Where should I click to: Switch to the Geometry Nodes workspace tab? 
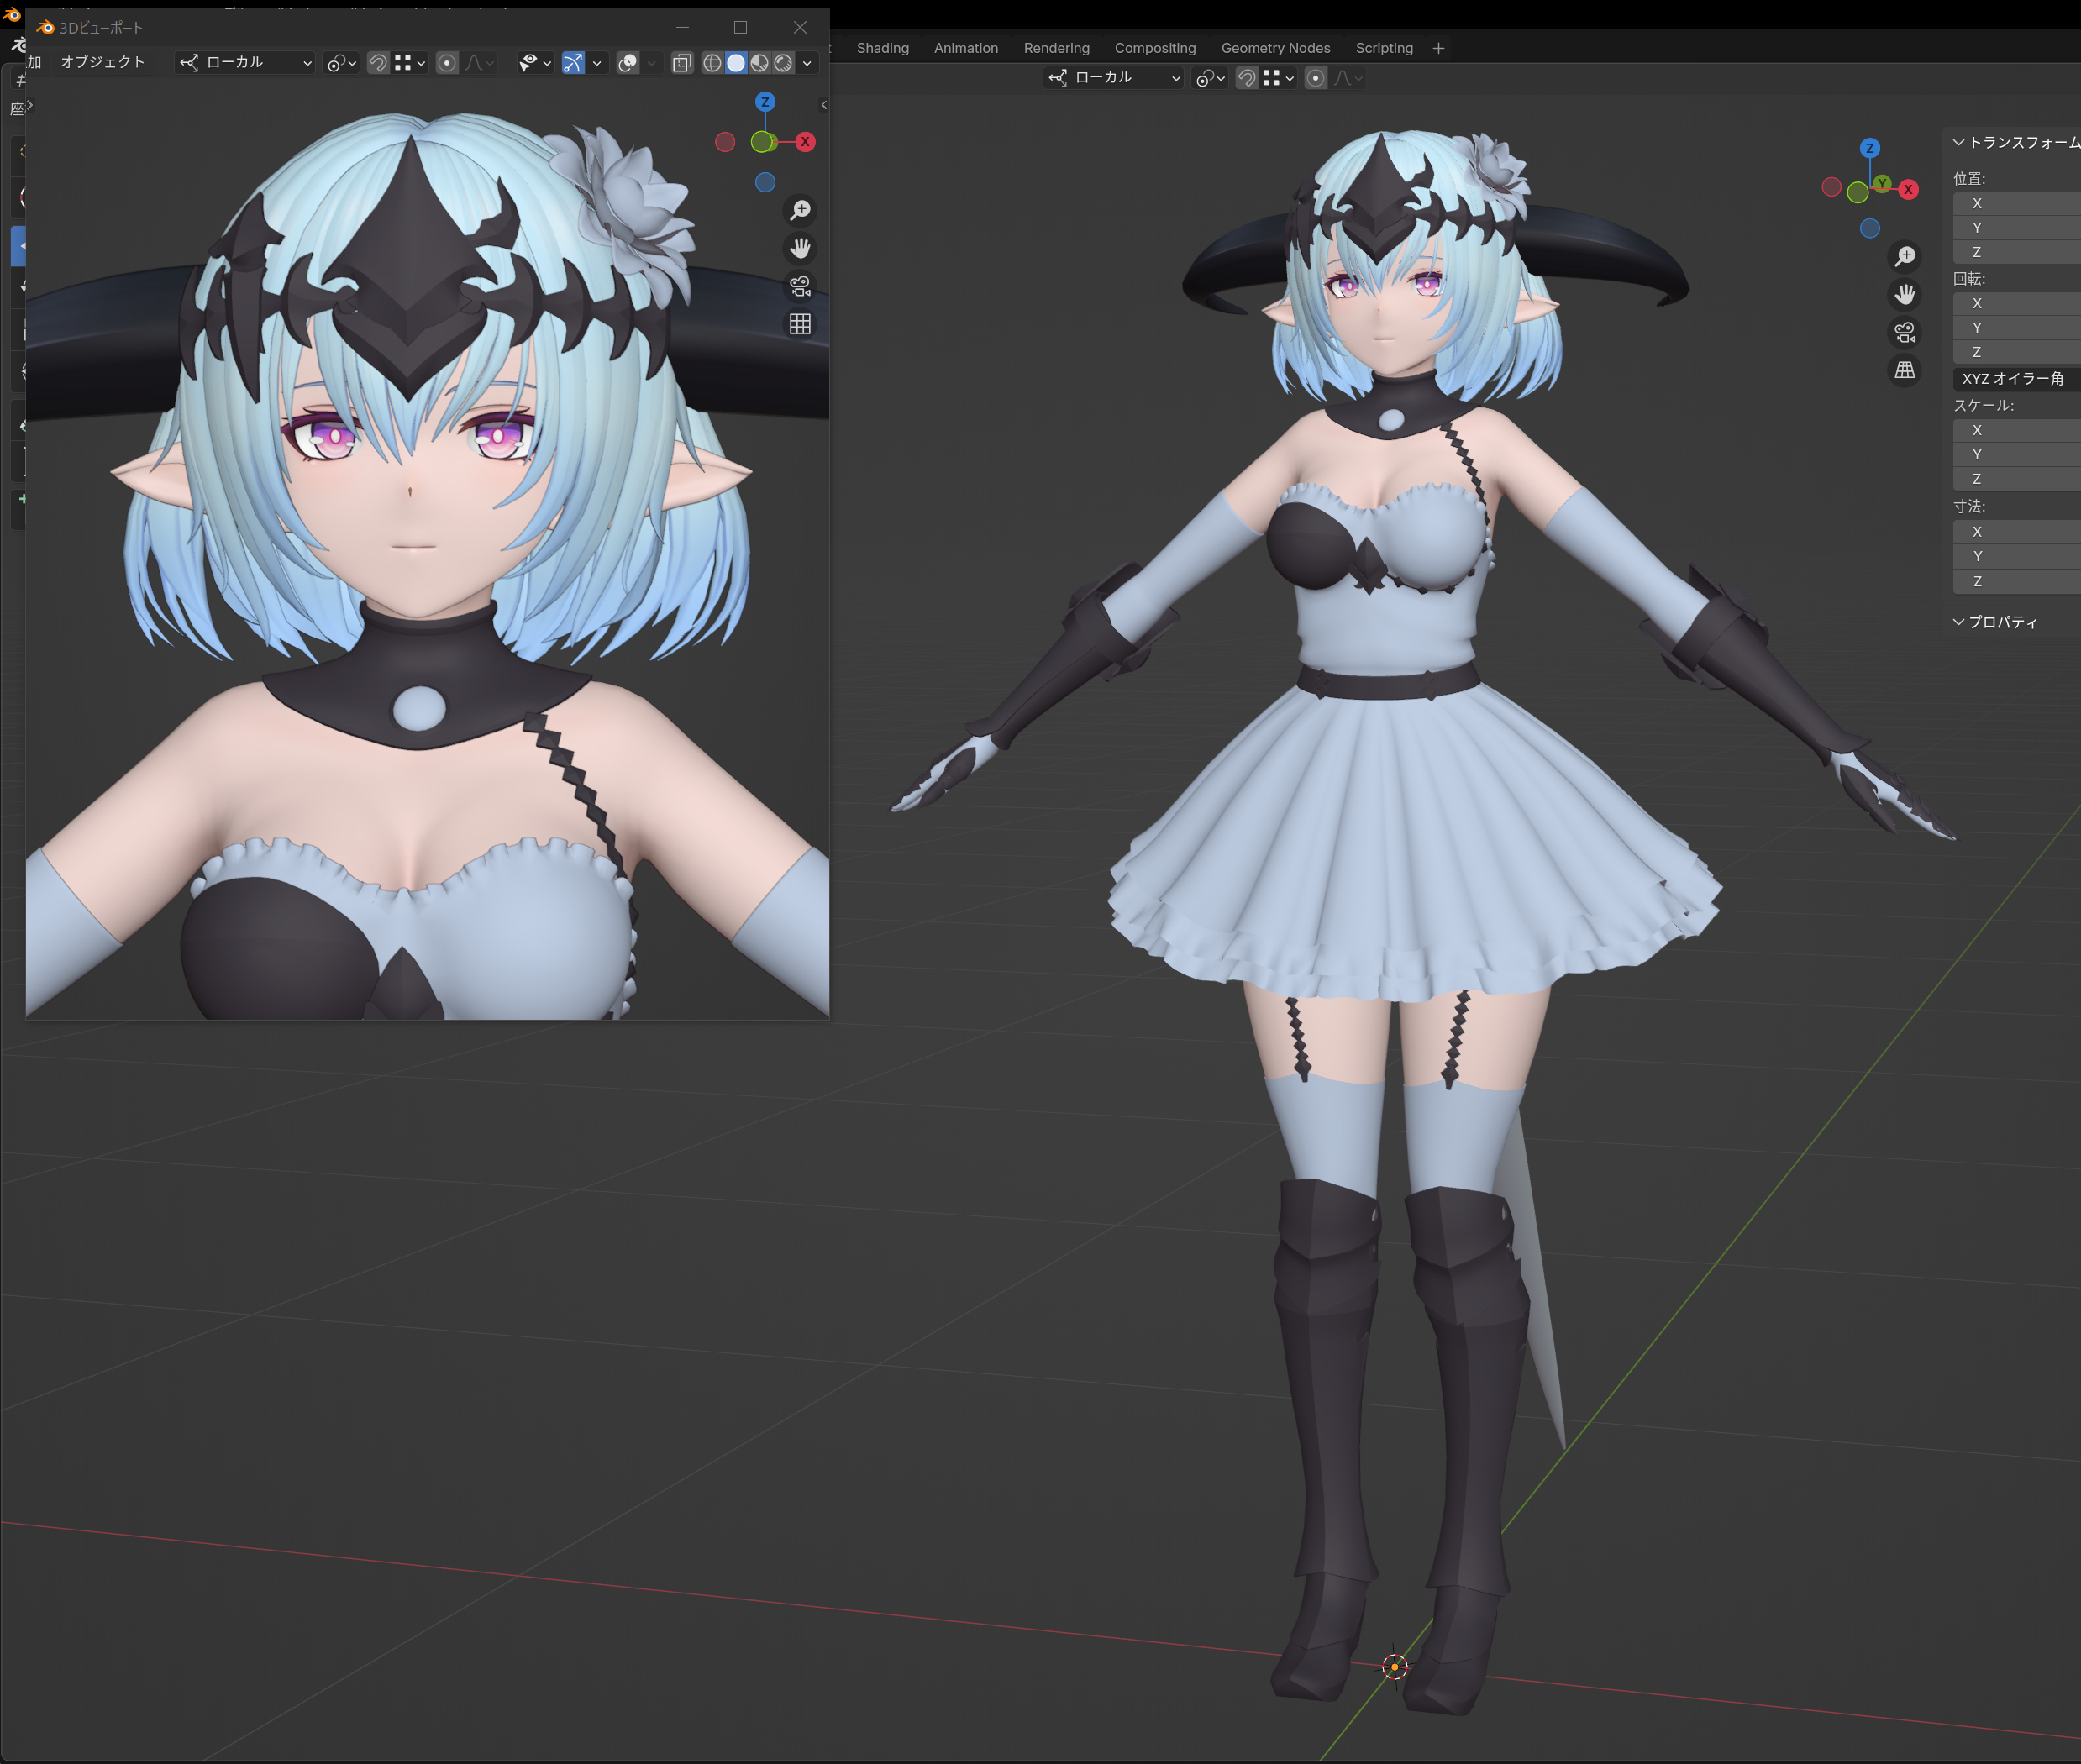click(x=1275, y=48)
